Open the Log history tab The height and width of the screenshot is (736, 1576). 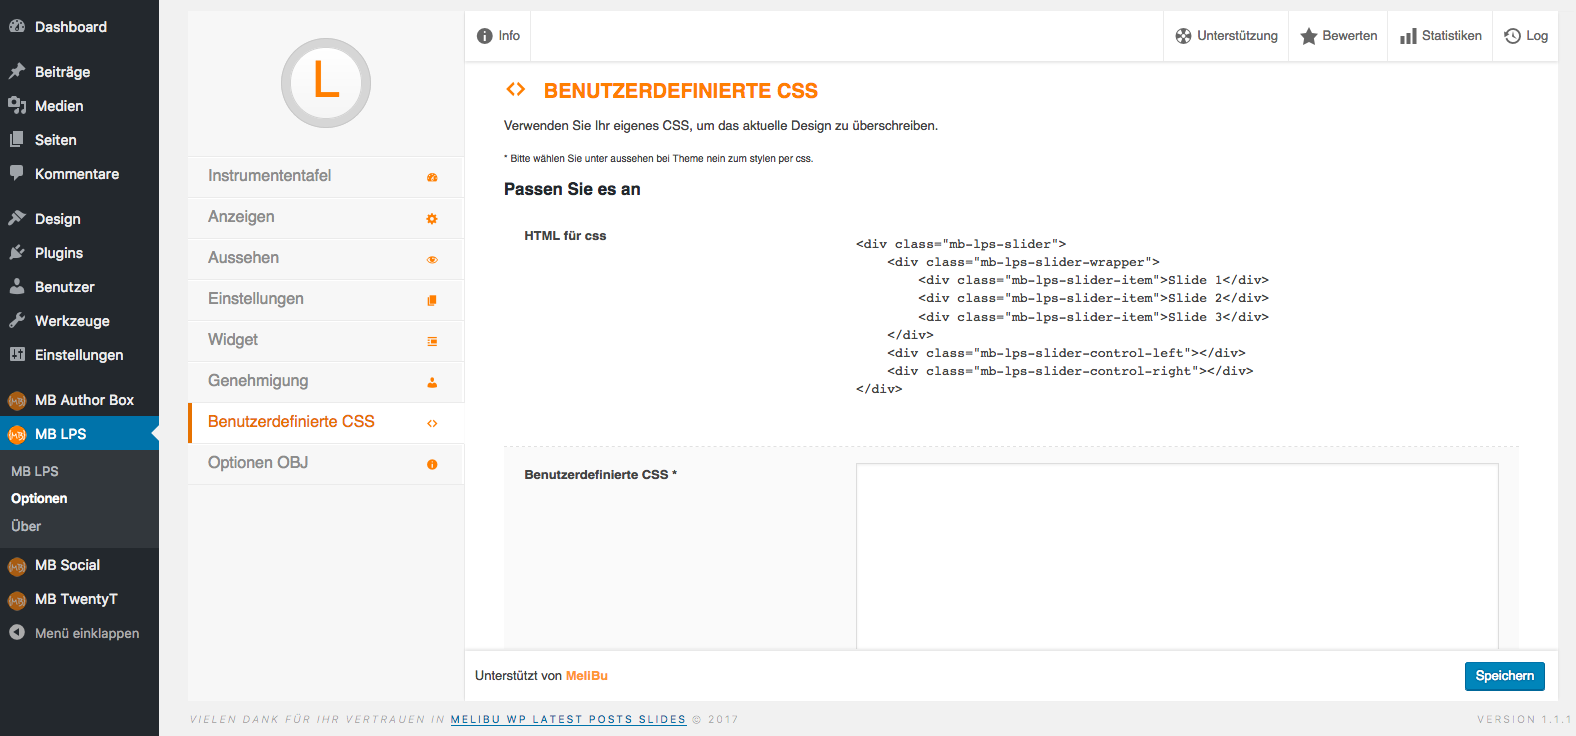1526,36
